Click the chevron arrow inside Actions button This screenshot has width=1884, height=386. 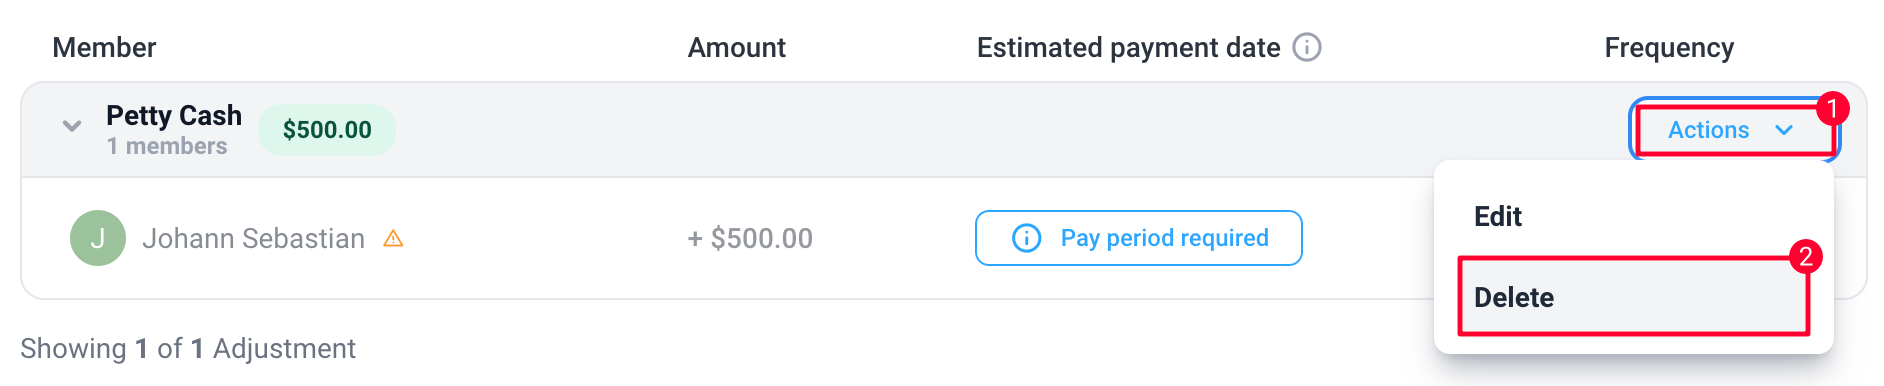(1784, 130)
